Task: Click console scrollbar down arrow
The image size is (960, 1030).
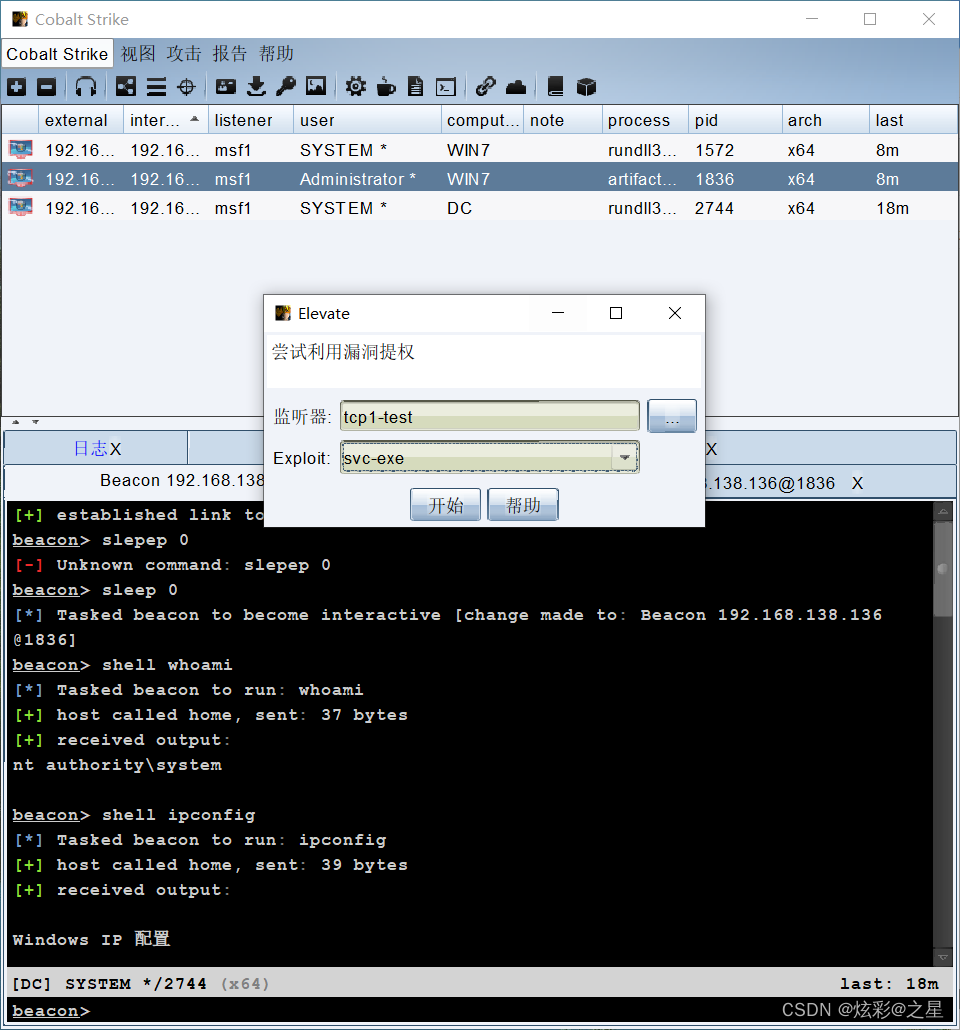Action: [x=943, y=958]
